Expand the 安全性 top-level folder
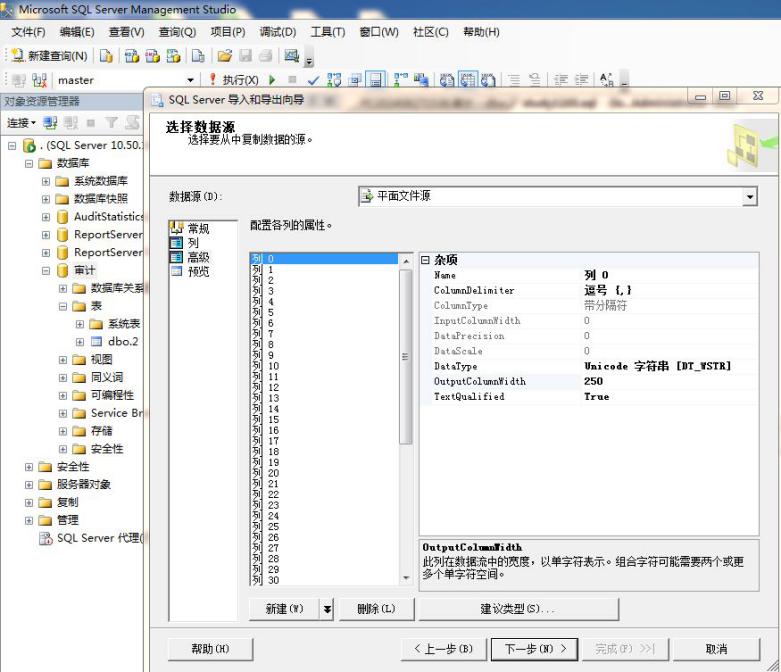The height and width of the screenshot is (672, 781). point(30,467)
